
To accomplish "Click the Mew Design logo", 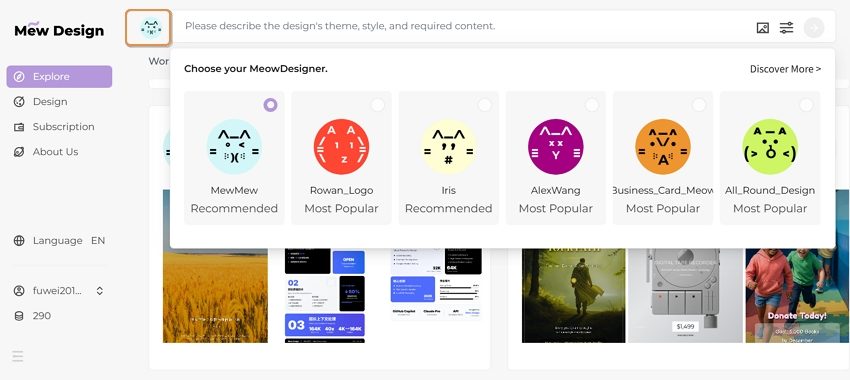I will [x=59, y=30].
